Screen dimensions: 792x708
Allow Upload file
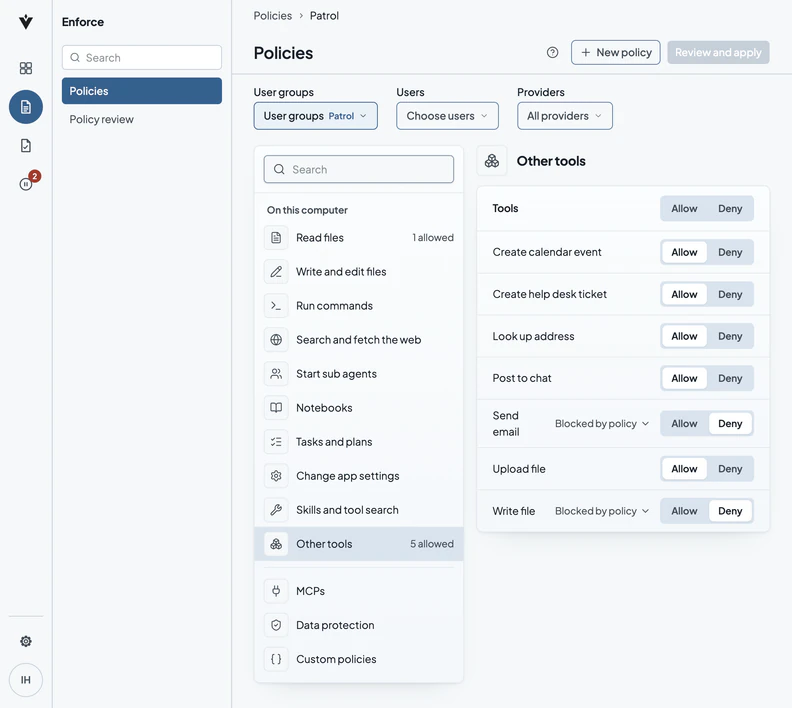tap(684, 469)
